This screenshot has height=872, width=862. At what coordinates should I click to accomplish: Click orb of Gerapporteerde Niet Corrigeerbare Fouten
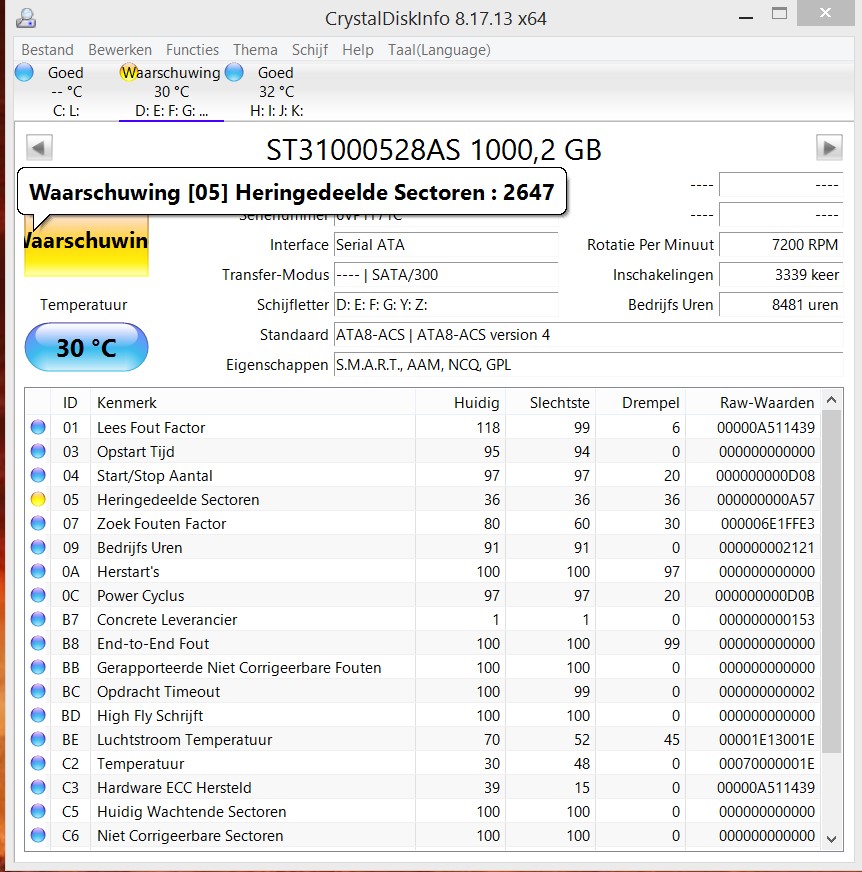pos(38,667)
